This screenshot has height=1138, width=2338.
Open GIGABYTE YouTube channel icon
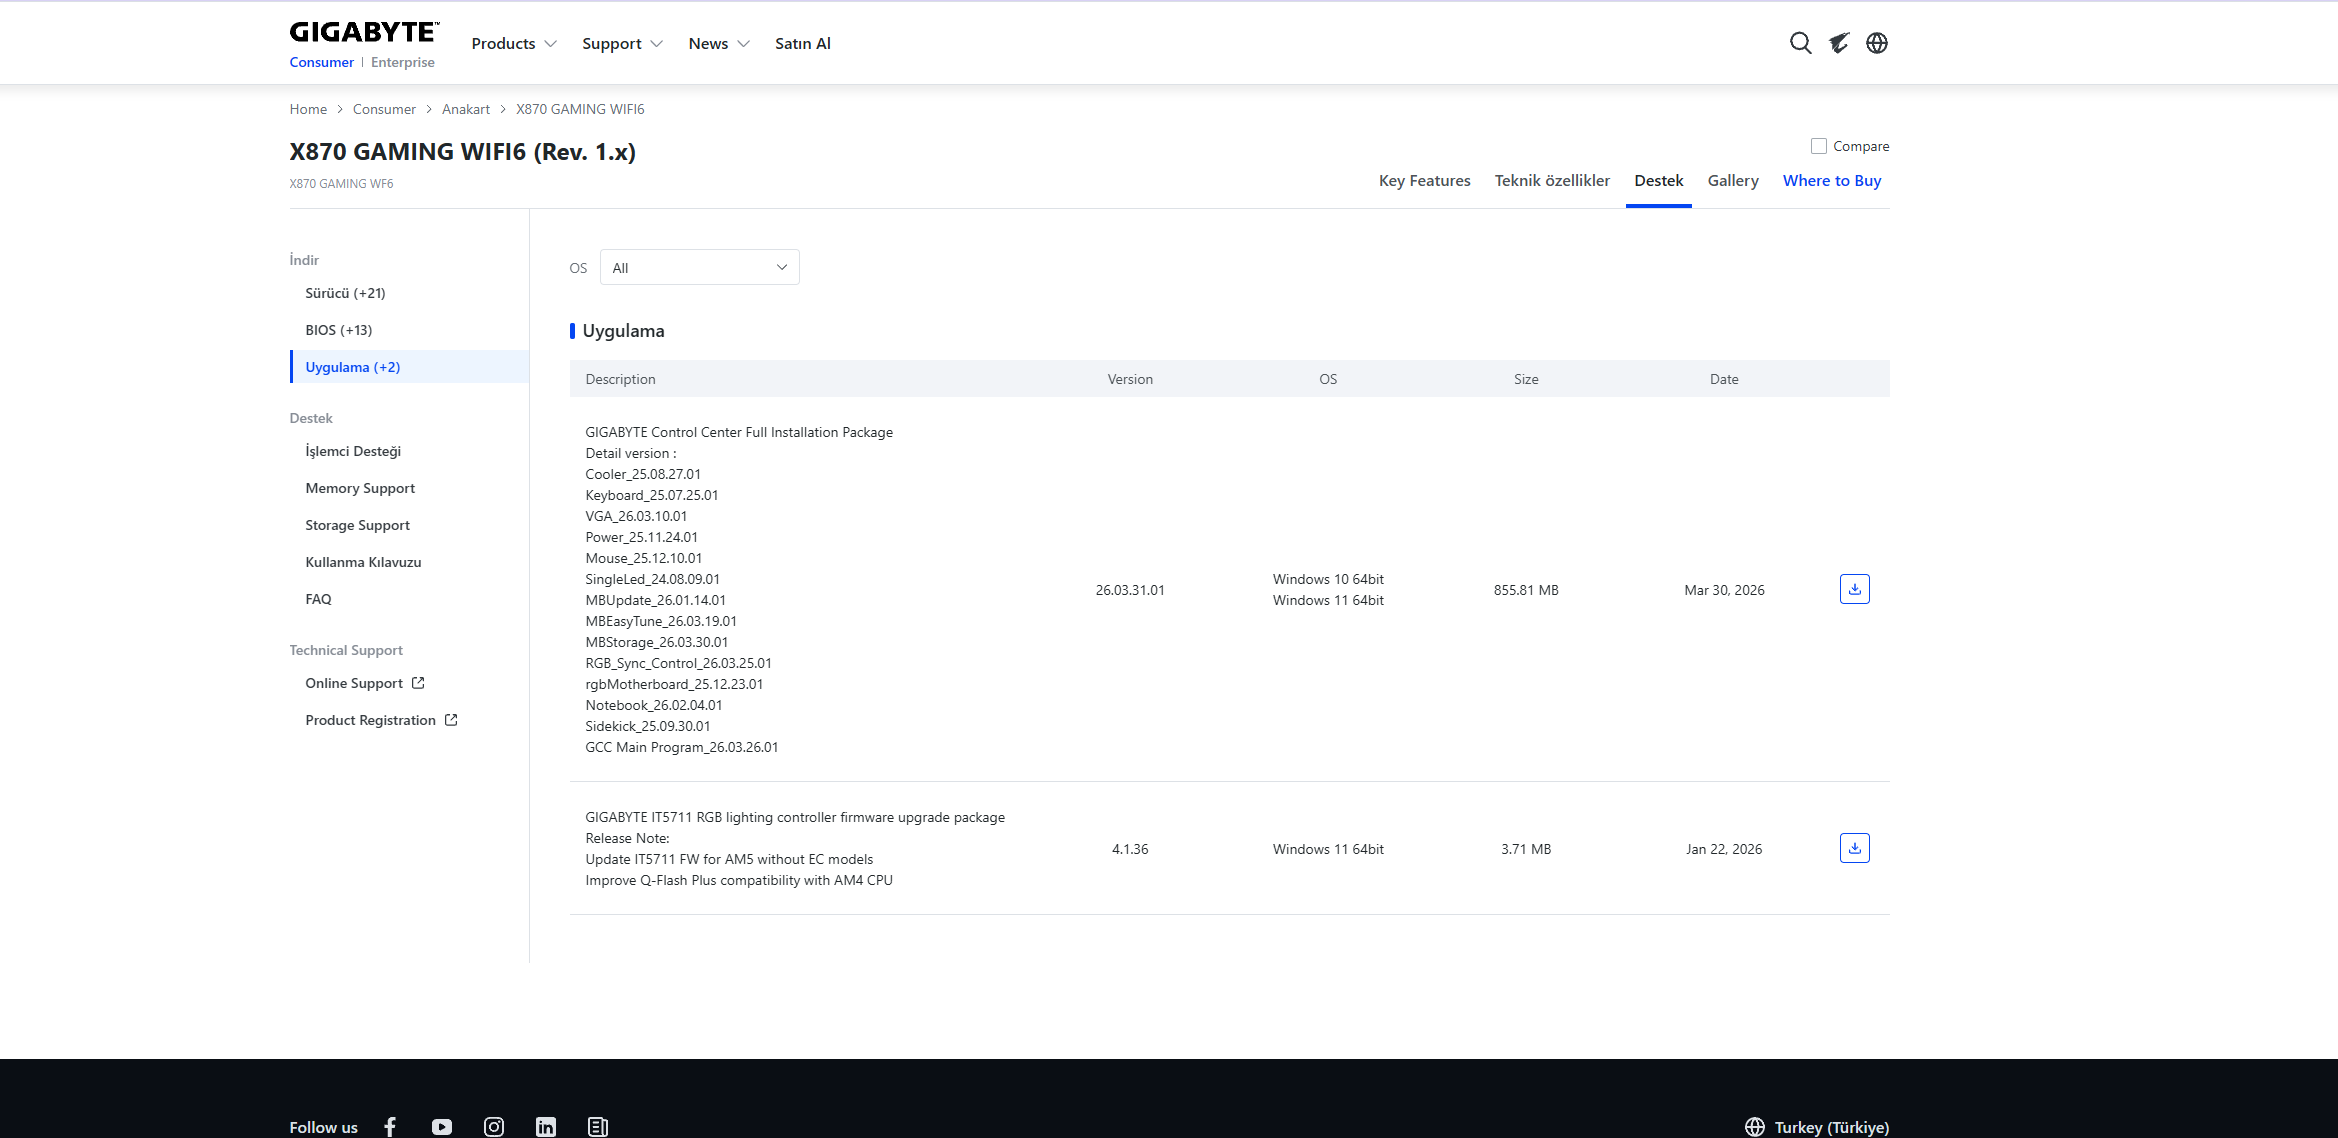[x=442, y=1127]
